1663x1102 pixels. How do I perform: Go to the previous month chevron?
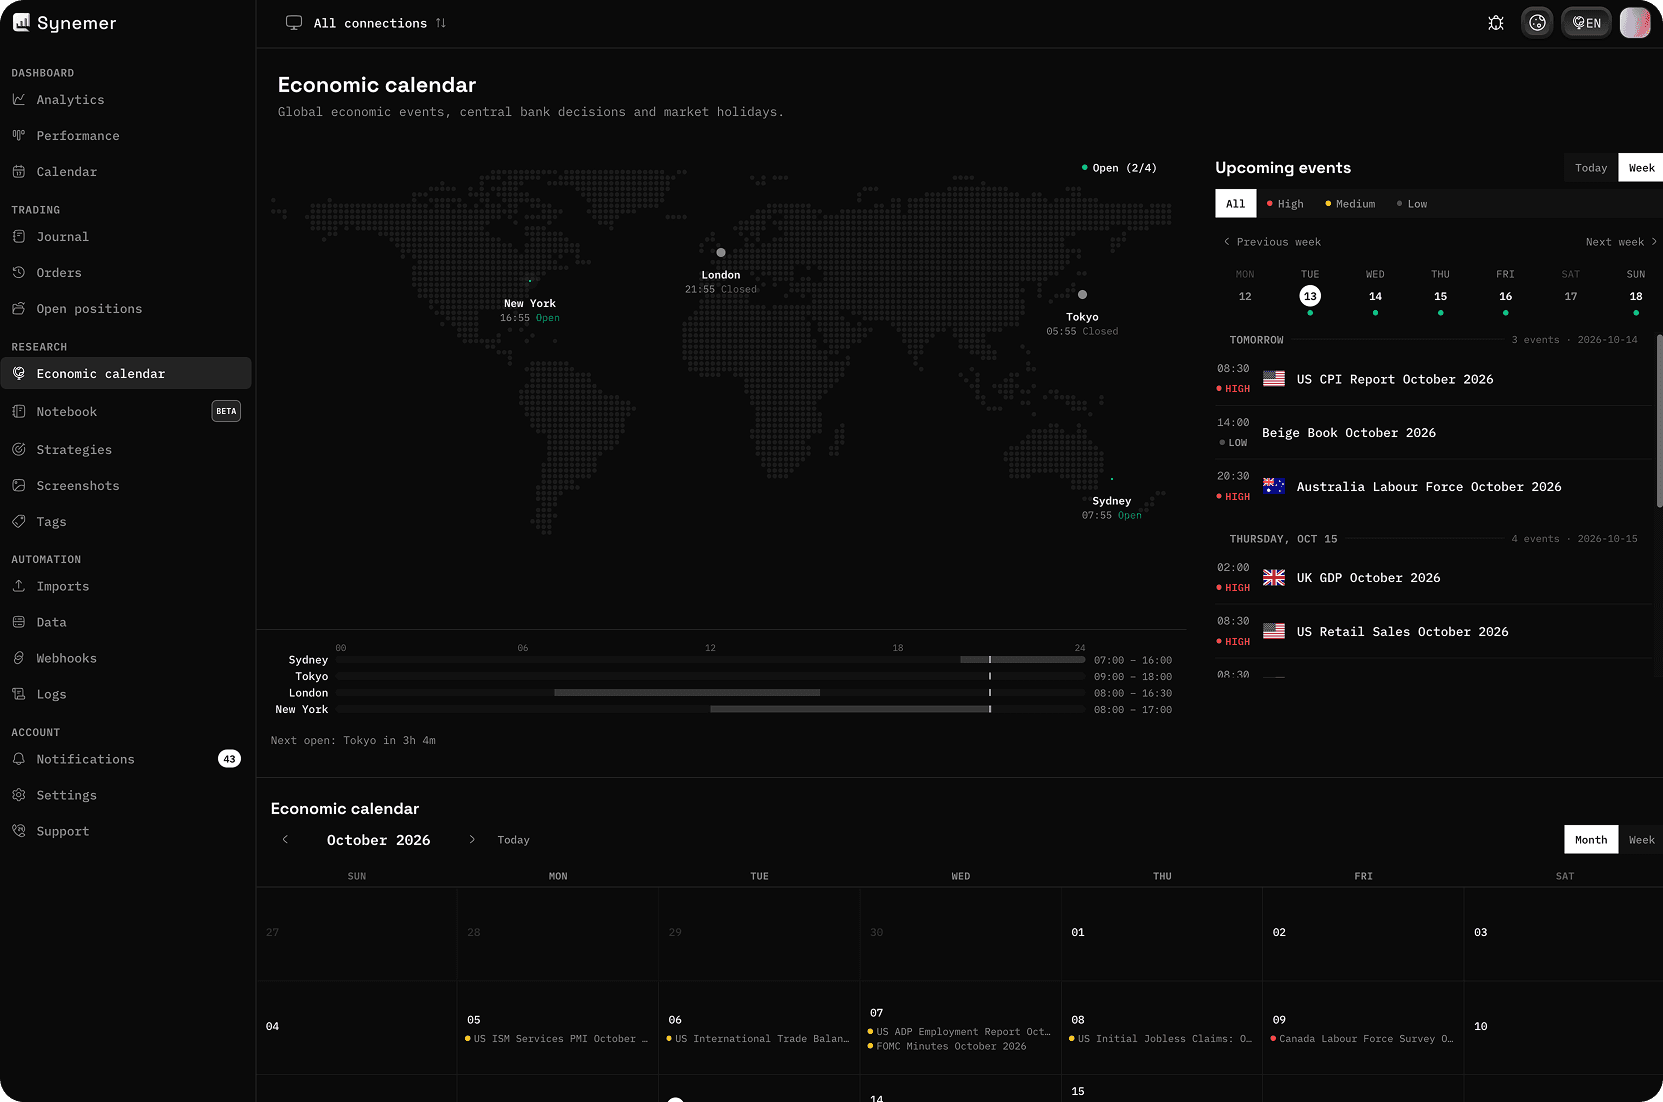[x=285, y=840]
